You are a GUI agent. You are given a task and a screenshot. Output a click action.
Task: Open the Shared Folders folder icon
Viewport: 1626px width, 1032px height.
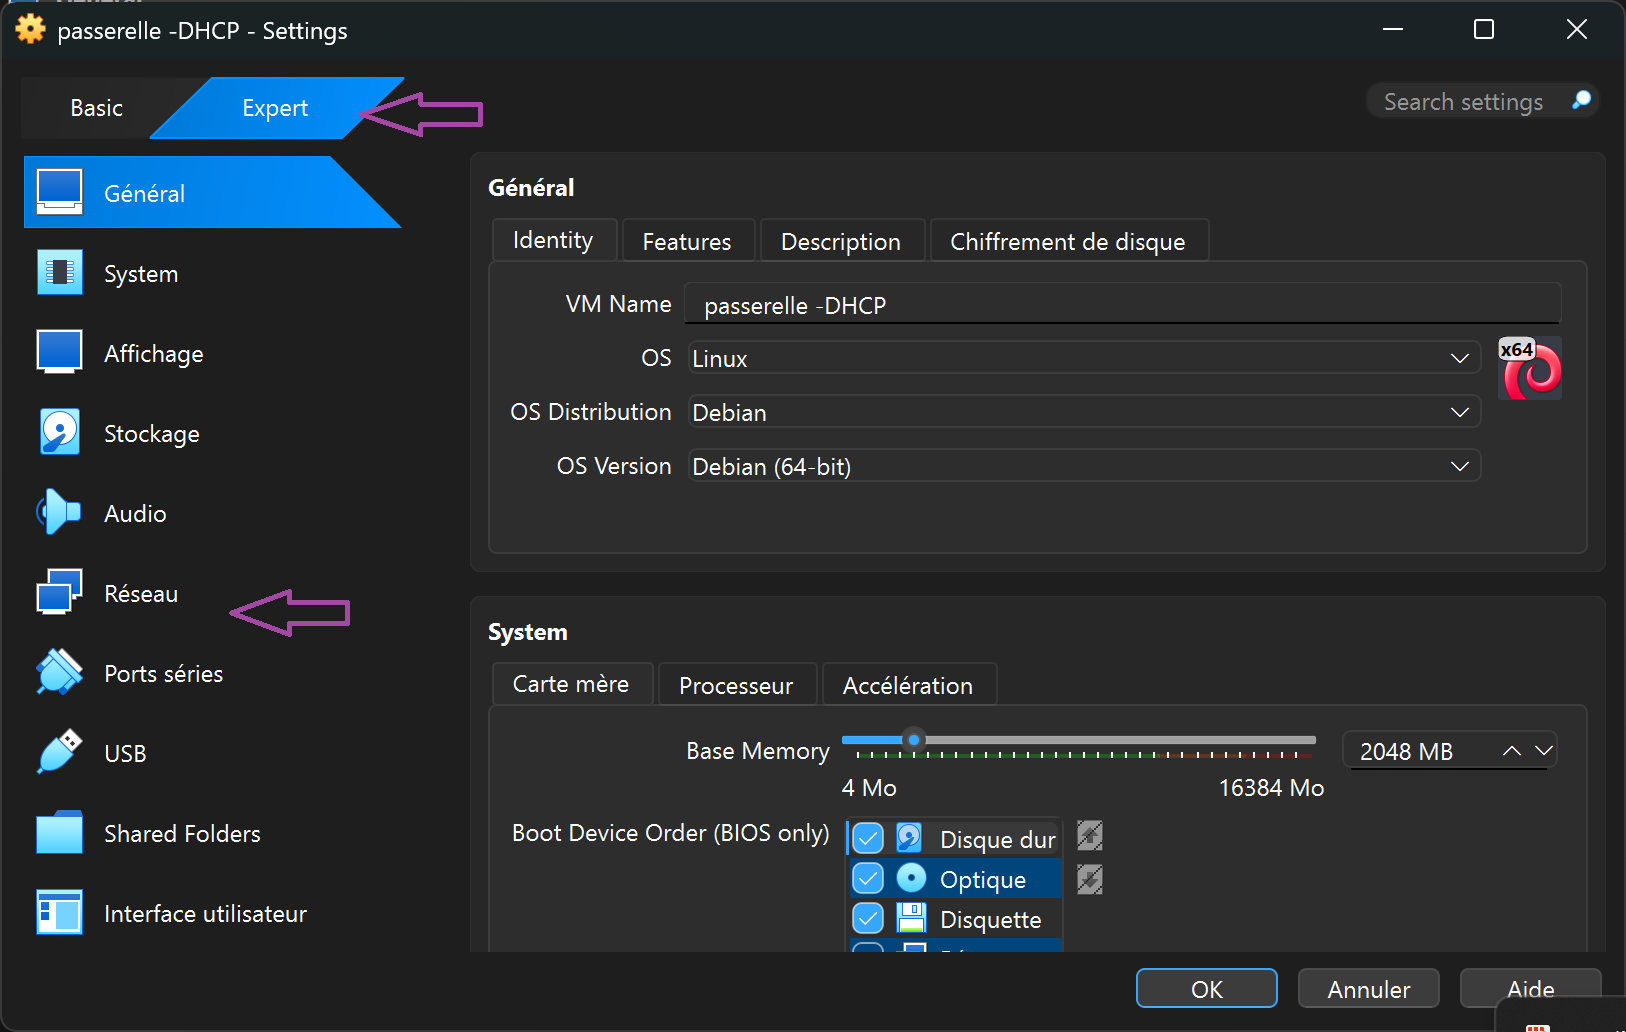click(59, 833)
